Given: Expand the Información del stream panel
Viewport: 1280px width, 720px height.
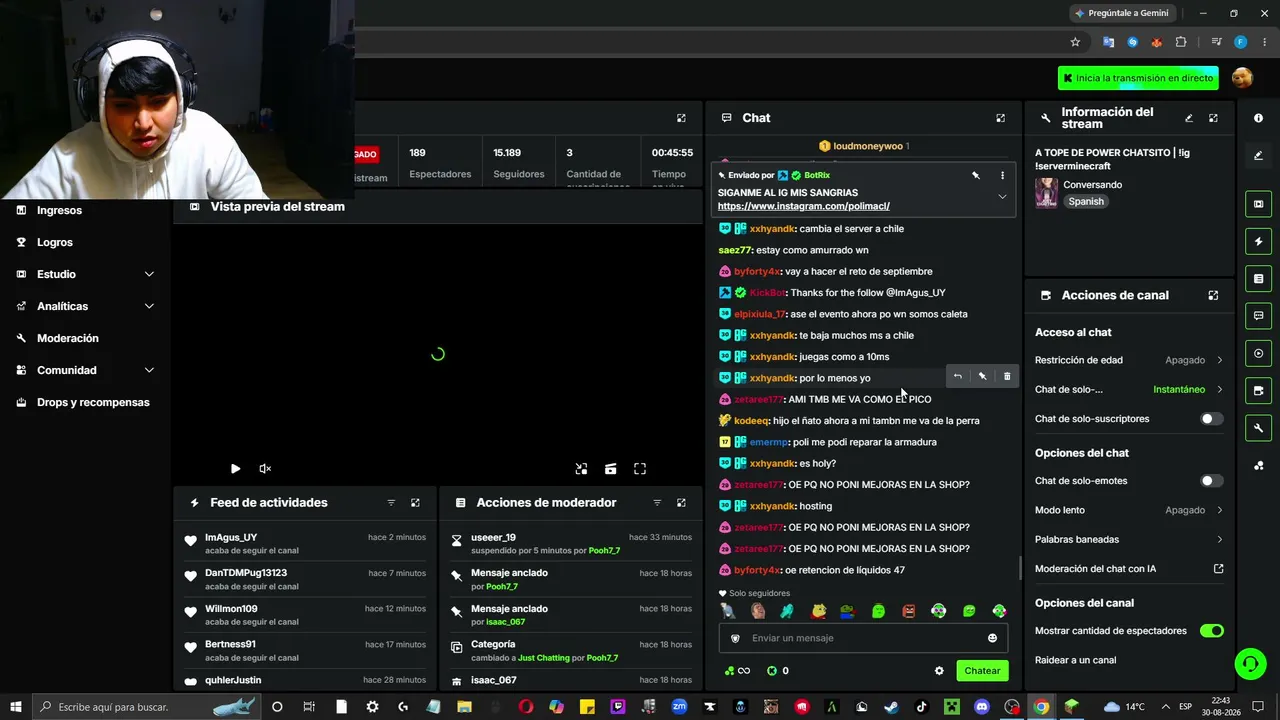Looking at the screenshot, I should [1213, 118].
